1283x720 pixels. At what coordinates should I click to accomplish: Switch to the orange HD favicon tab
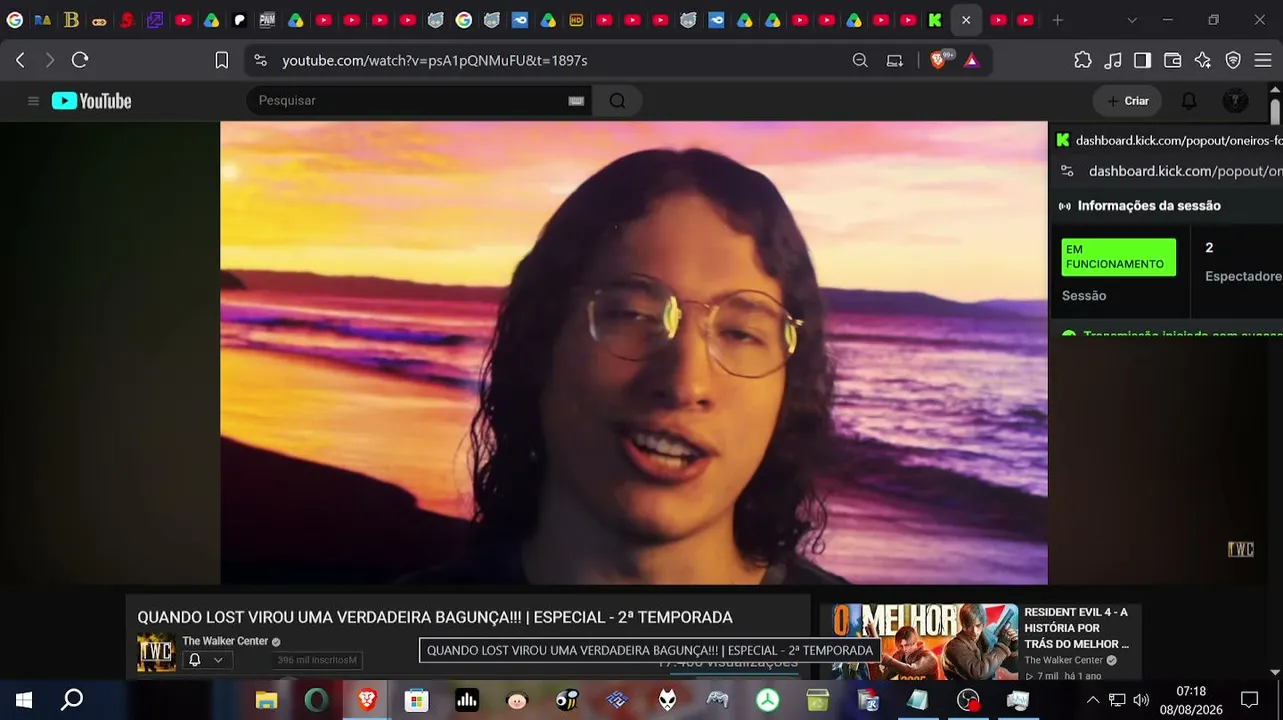click(x=576, y=20)
